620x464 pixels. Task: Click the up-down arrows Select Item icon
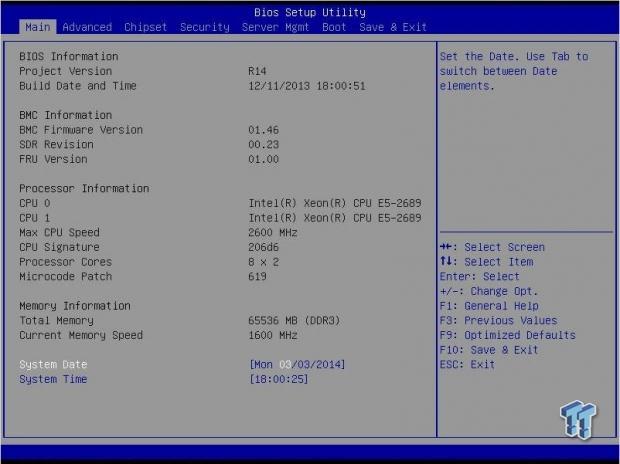coord(446,261)
